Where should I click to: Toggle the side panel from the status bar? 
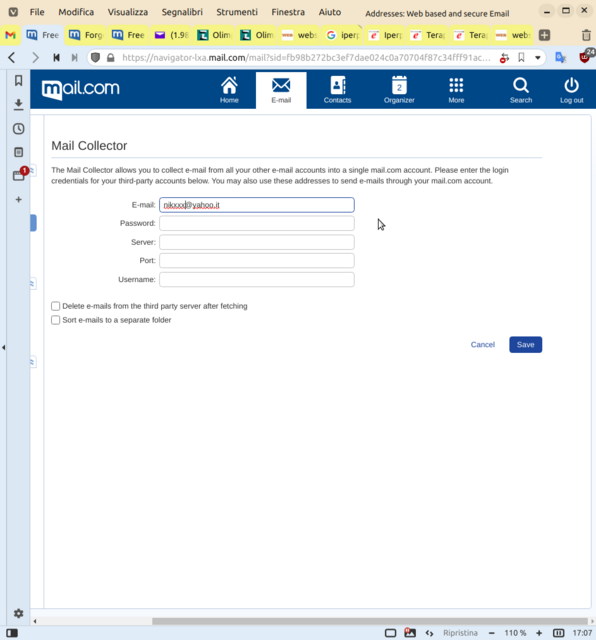(12, 633)
